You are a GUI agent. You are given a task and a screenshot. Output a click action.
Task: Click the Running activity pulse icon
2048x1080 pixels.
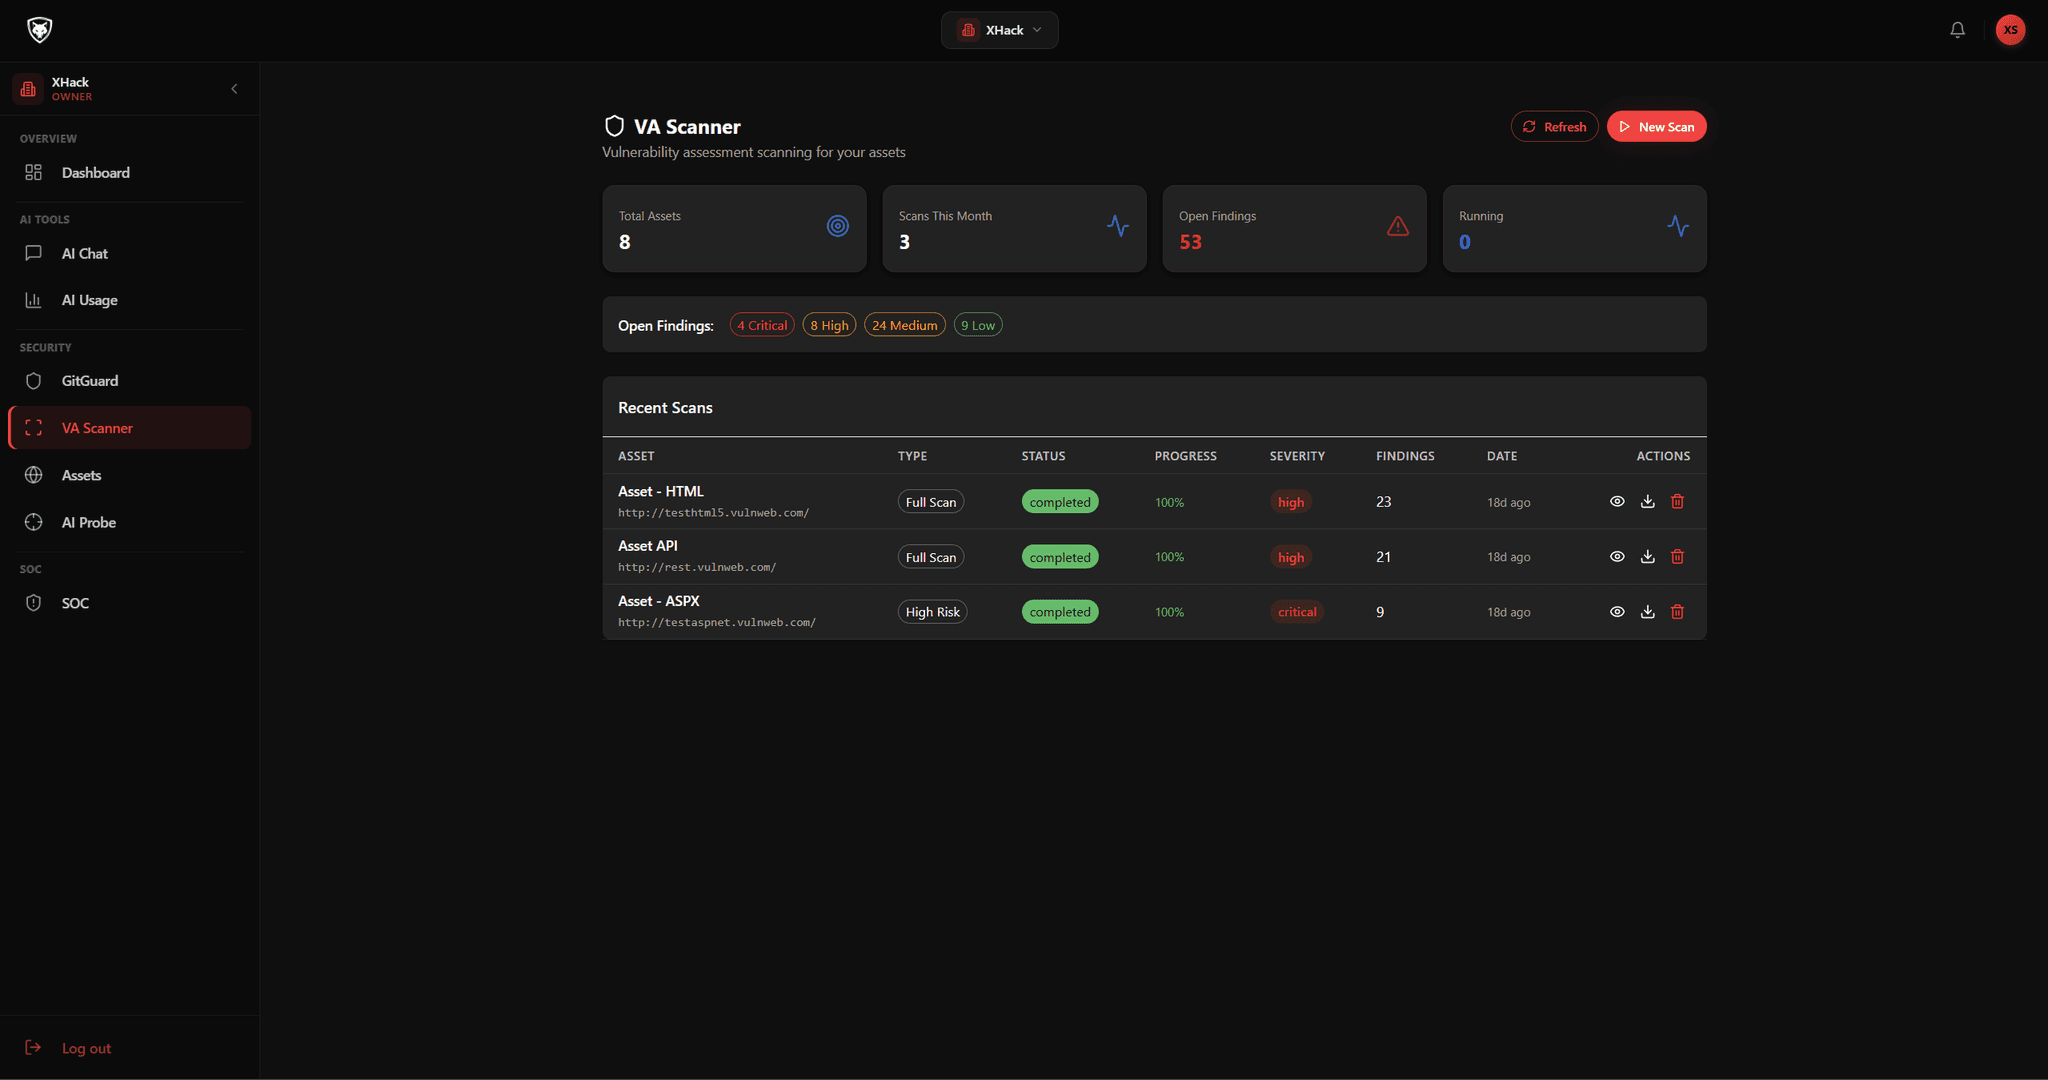pyautogui.click(x=1678, y=226)
